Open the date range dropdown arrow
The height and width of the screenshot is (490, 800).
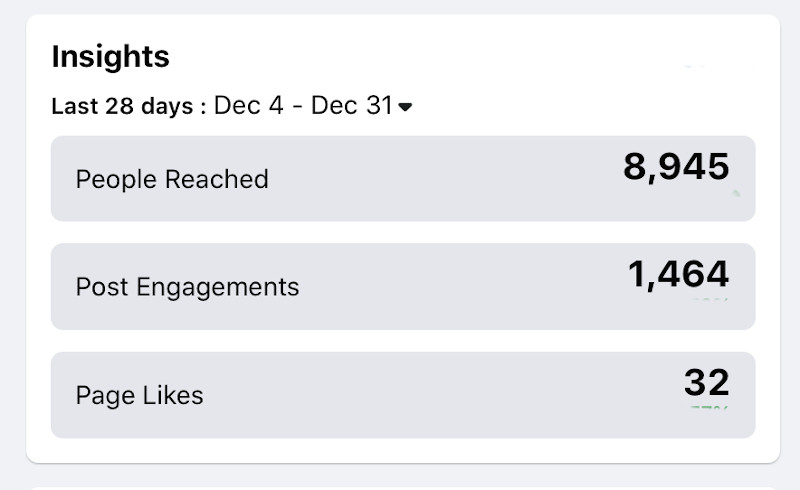(x=405, y=107)
